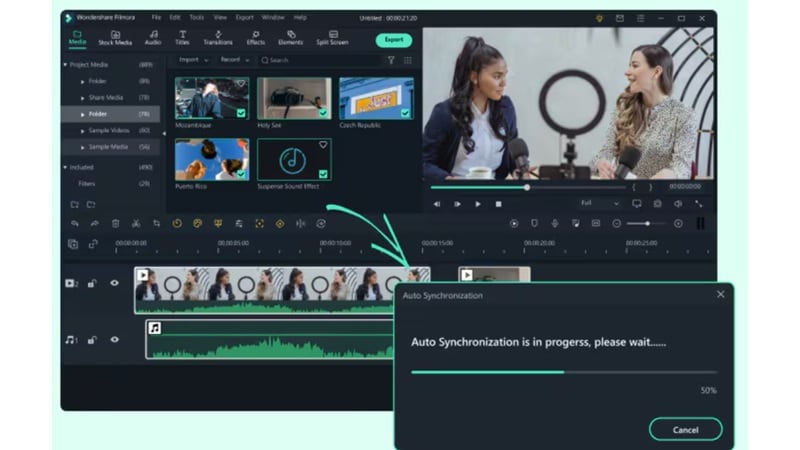Redo the last undone action
800x450 pixels.
pyautogui.click(x=95, y=223)
